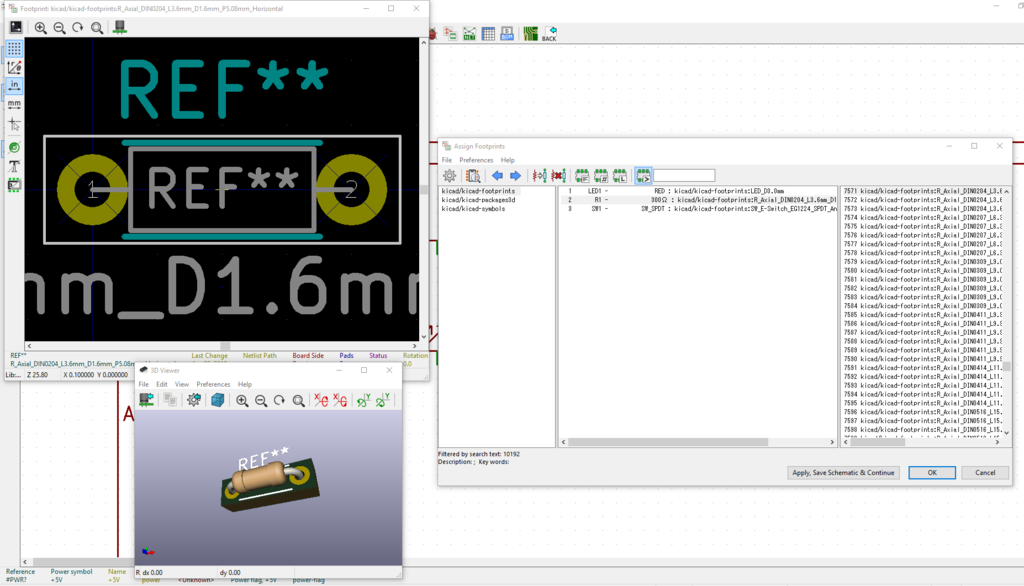Select footprint entry number 7590
Screen dimensions: 1024x586
(x=922, y=359)
